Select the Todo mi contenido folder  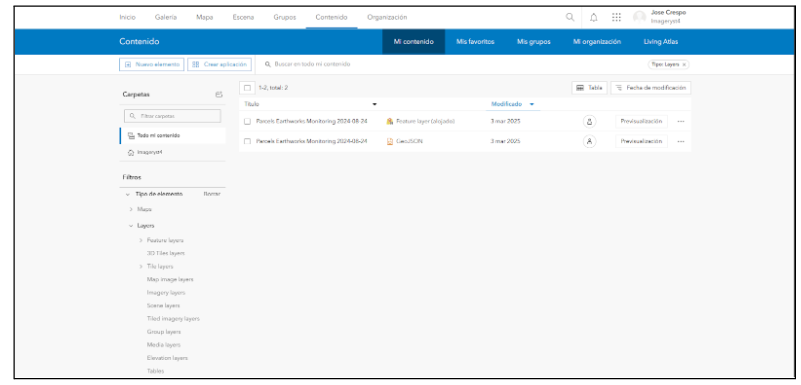[x=172, y=135]
